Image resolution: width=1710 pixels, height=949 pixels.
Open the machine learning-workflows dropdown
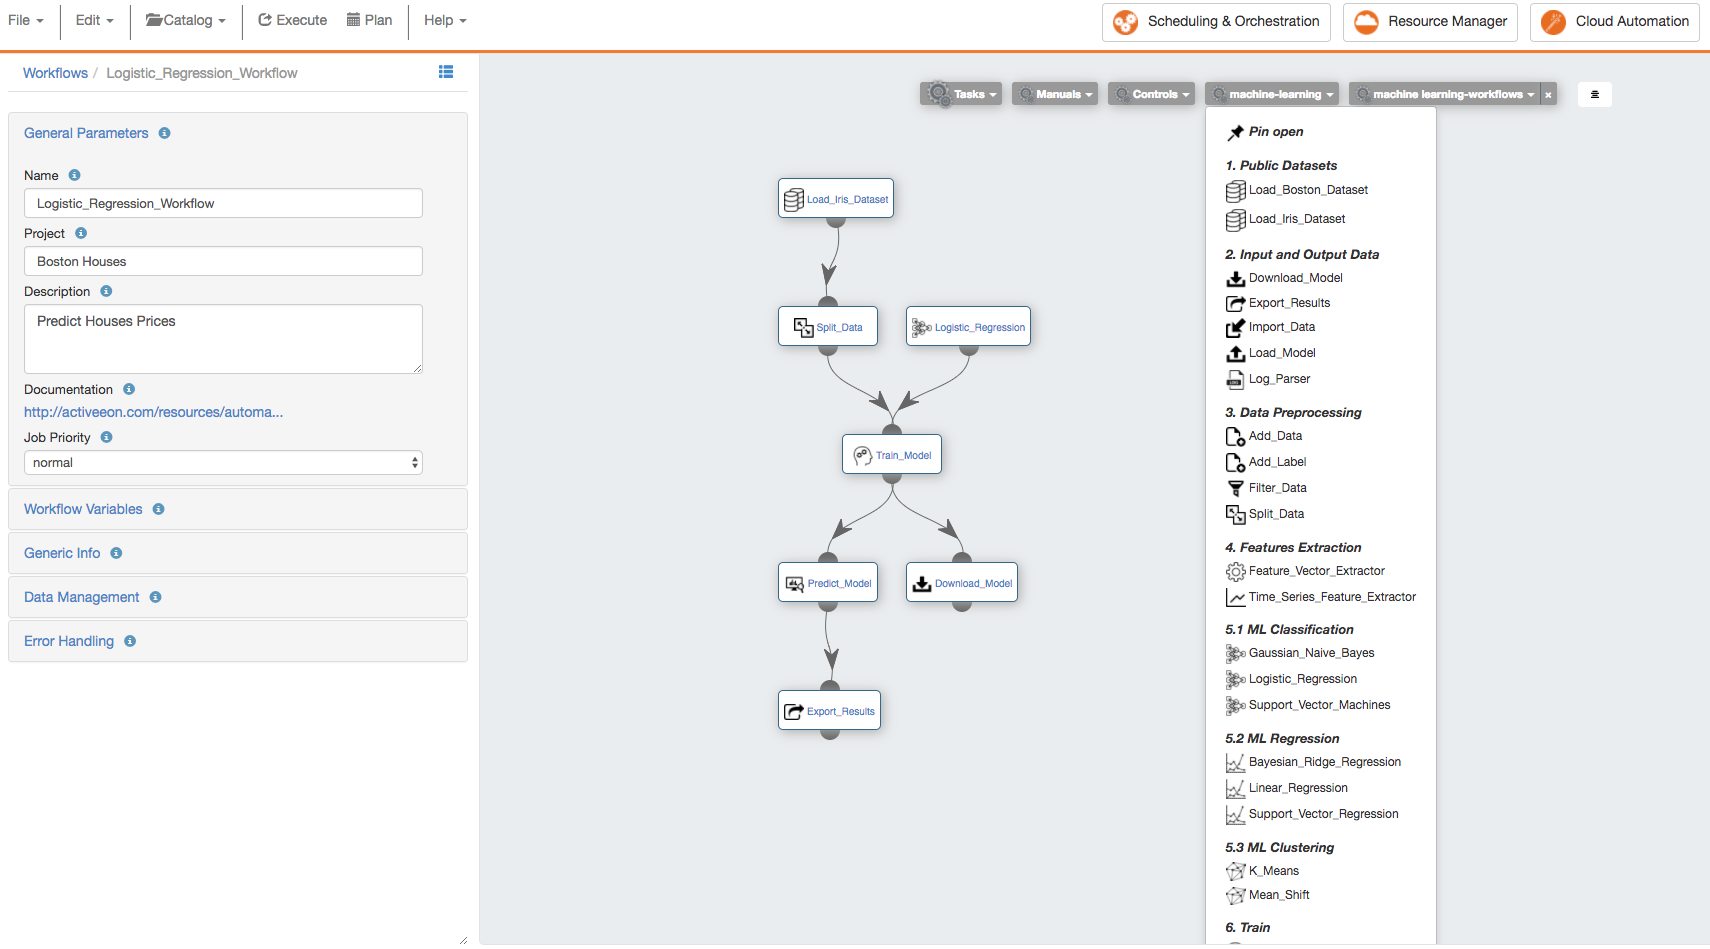[x=1445, y=94]
